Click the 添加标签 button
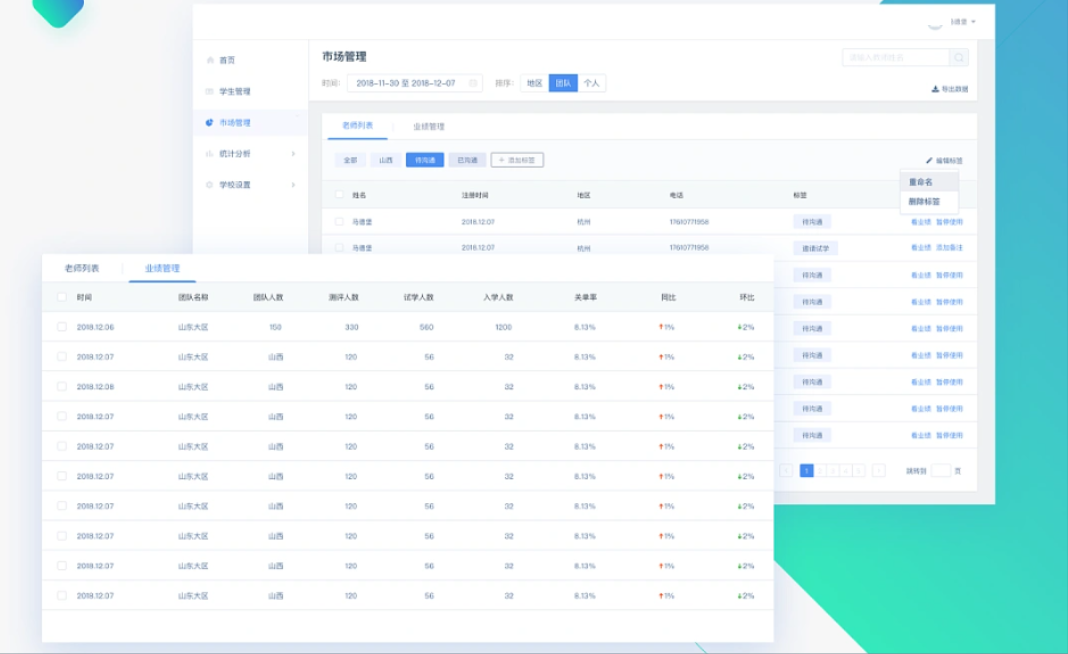This screenshot has height=654, width=1068. tap(517, 160)
